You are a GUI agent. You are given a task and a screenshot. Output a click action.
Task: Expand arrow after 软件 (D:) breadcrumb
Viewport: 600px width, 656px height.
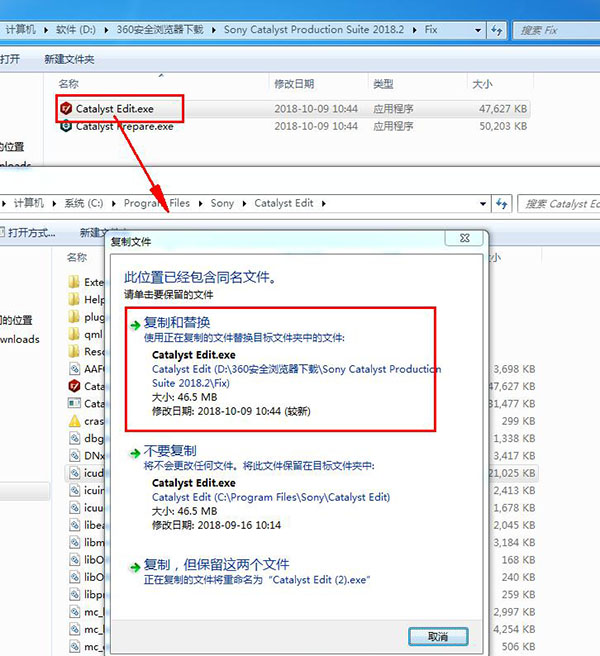[106, 30]
